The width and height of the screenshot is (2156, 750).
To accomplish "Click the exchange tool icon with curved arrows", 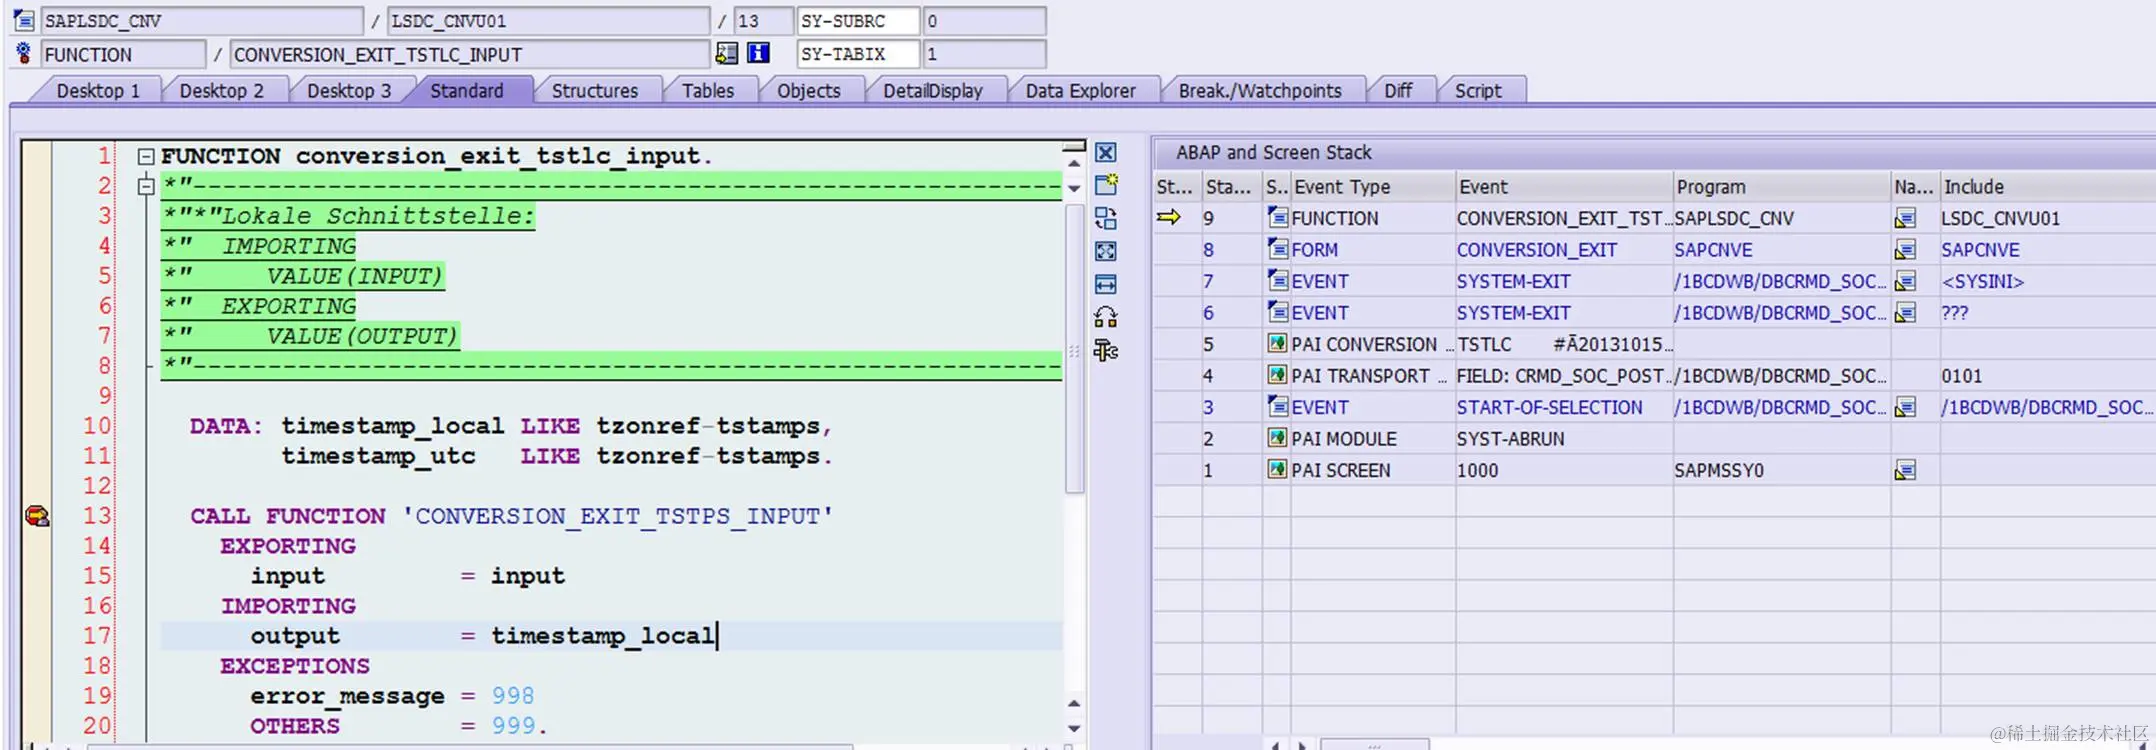I will click(x=1105, y=317).
